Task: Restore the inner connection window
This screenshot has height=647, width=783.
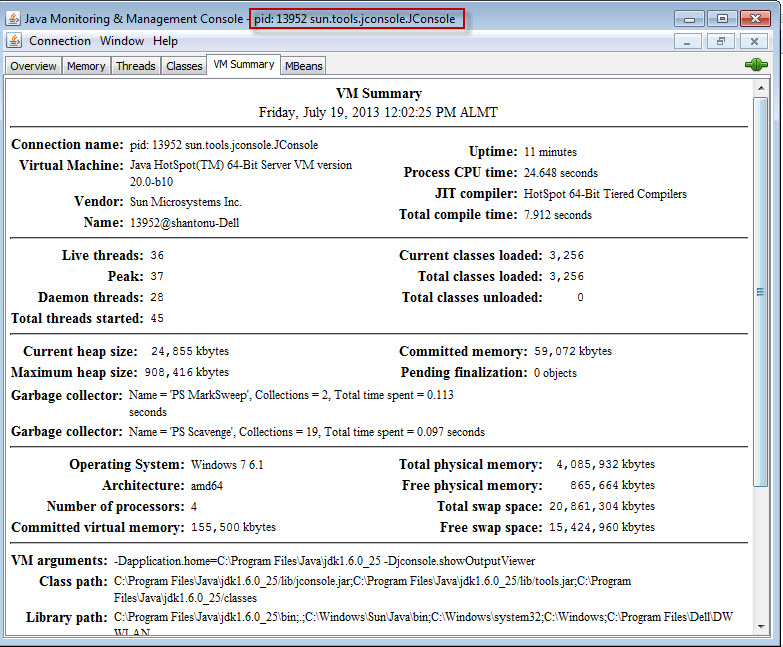Action: (721, 41)
